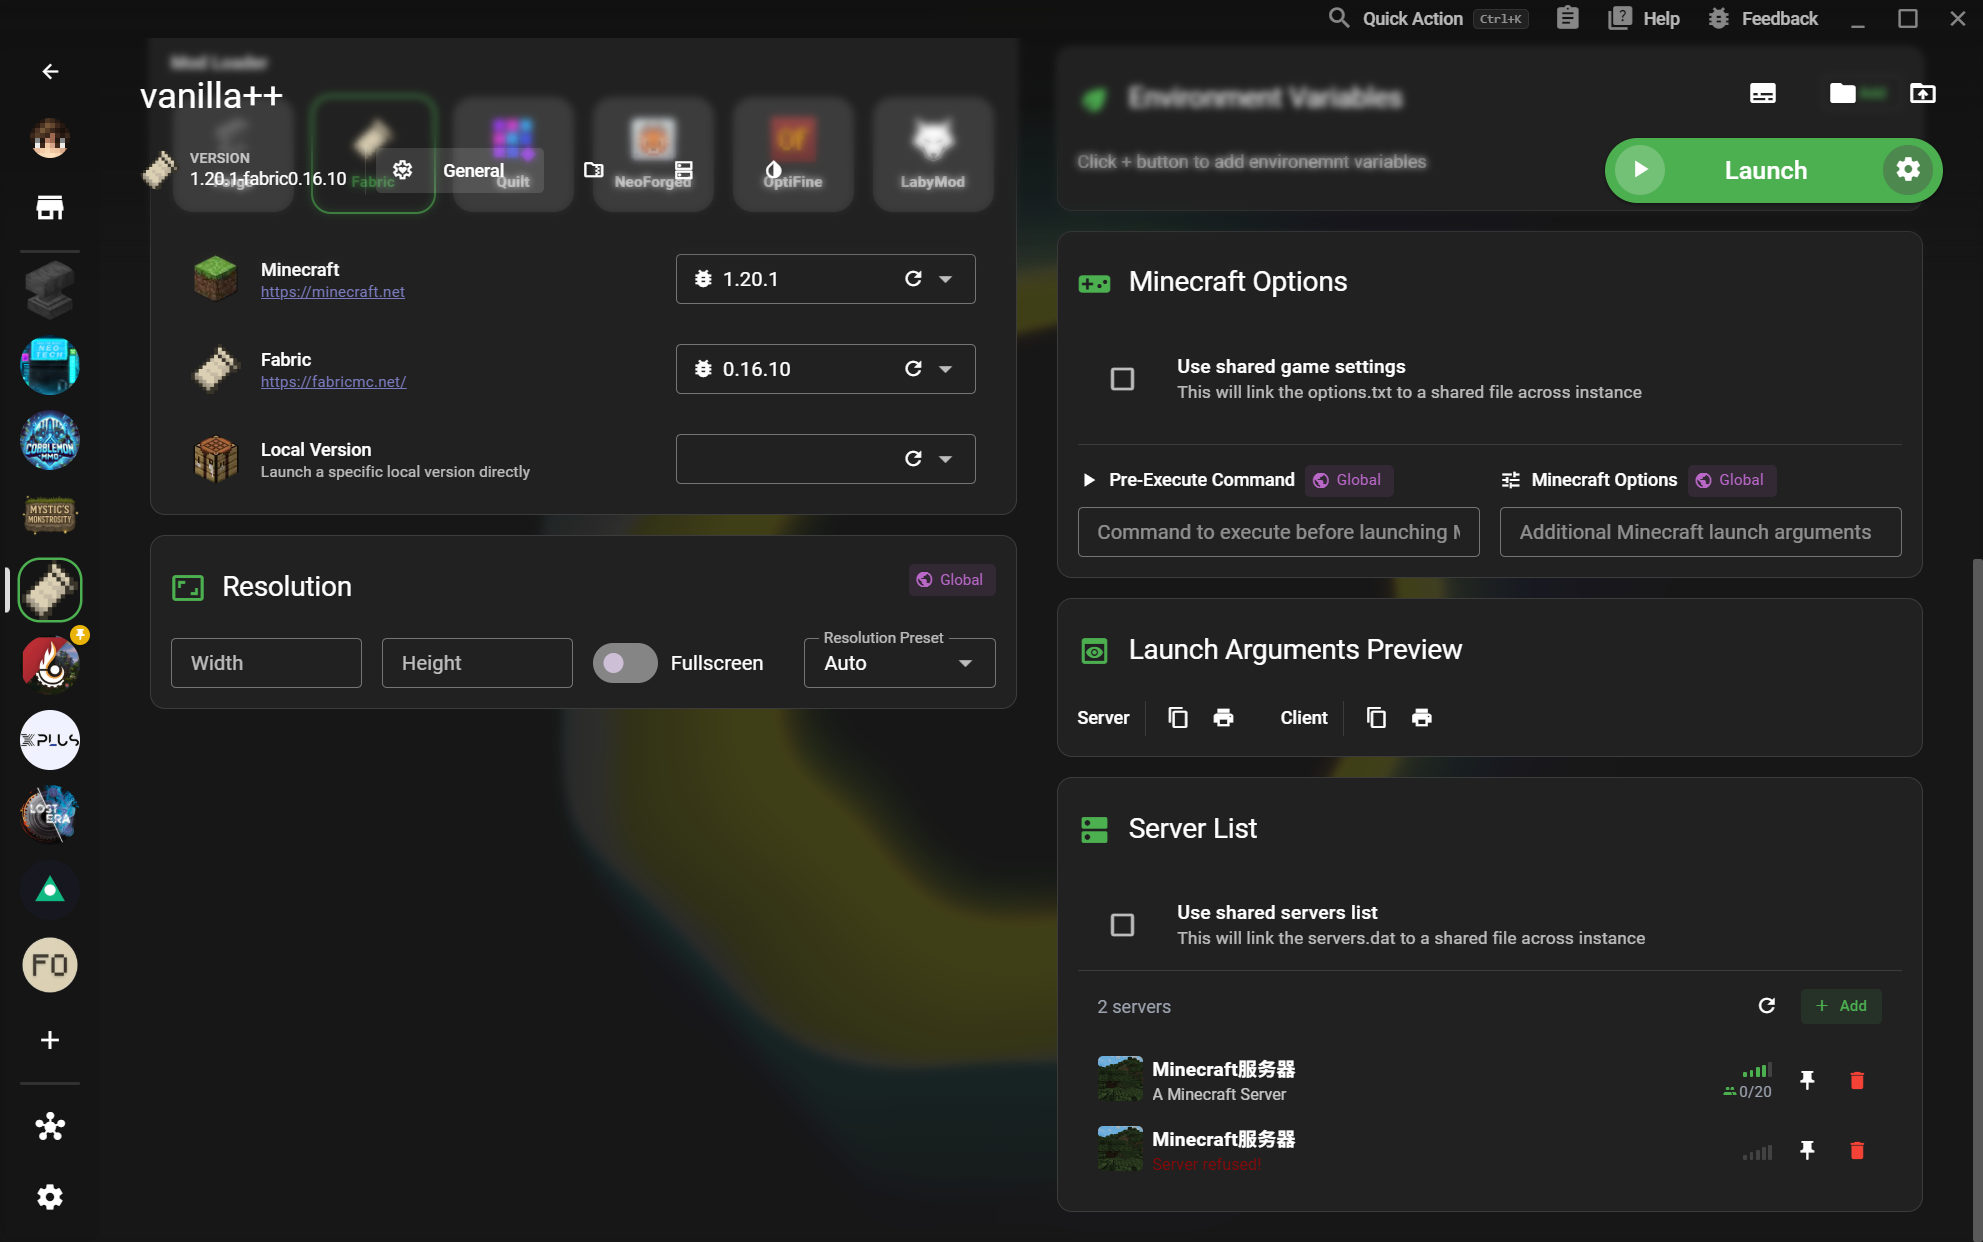1983x1242 pixels.
Task: Enable Use shared game settings checkbox
Action: click(1122, 379)
